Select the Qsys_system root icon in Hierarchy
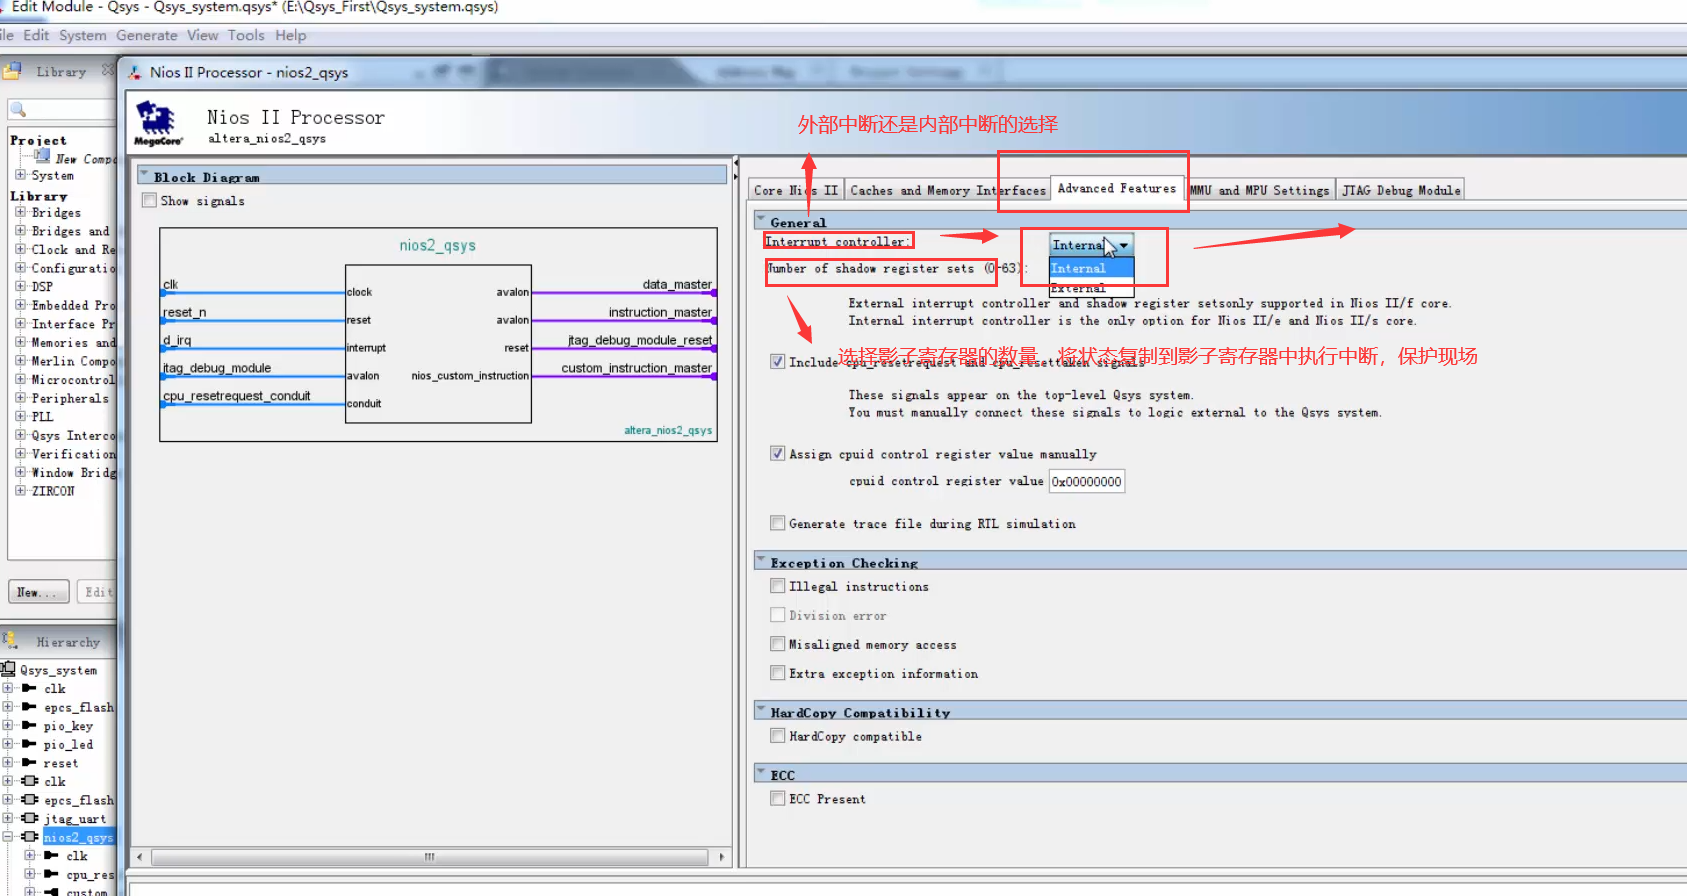Image resolution: width=1687 pixels, height=896 pixels. coord(9,669)
